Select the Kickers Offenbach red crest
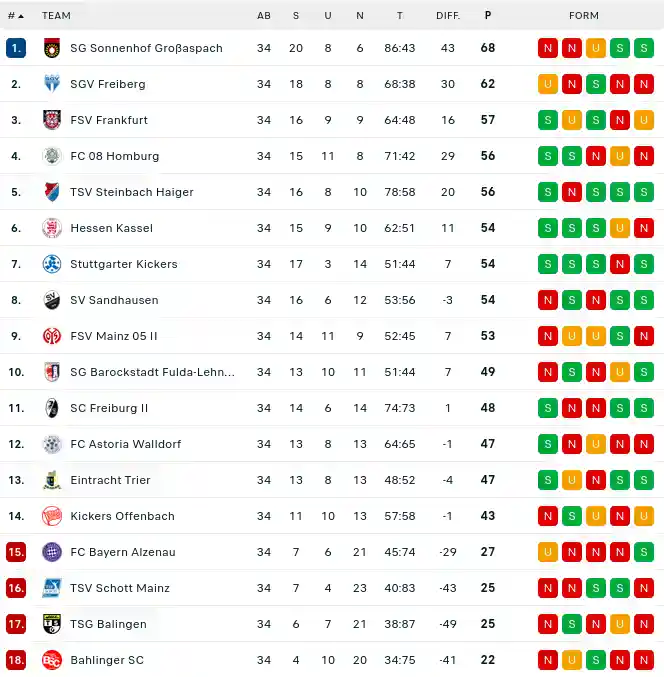Viewport: 664px width, 677px height. point(52,516)
